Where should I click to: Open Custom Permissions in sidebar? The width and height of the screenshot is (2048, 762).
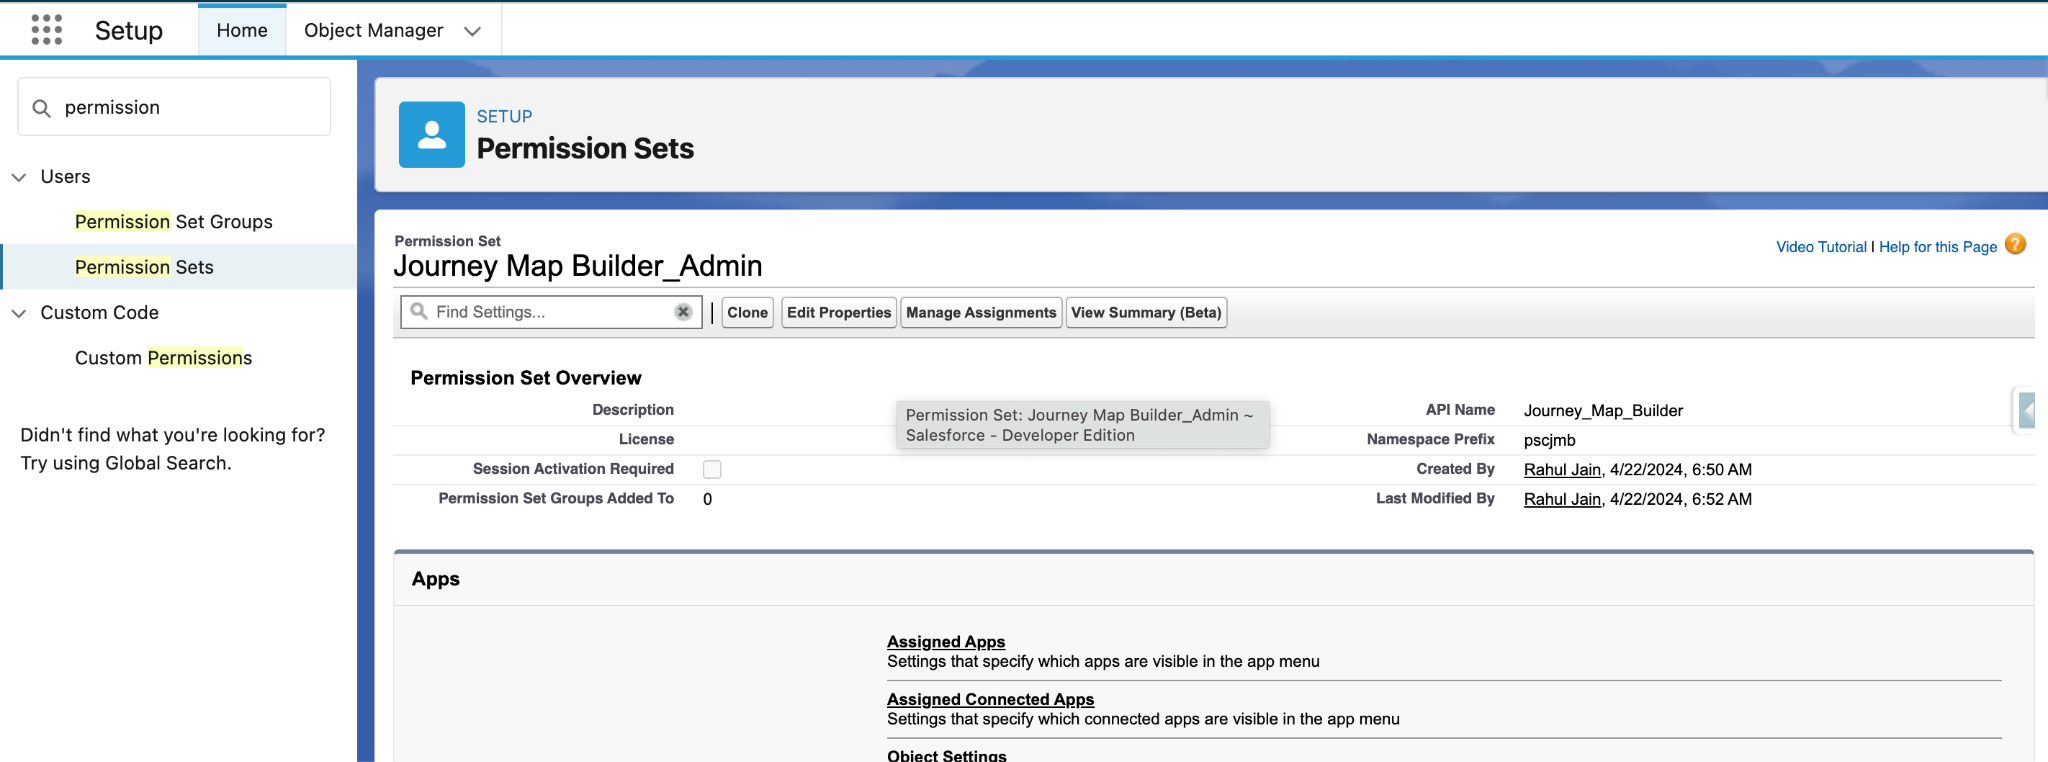coord(163,358)
